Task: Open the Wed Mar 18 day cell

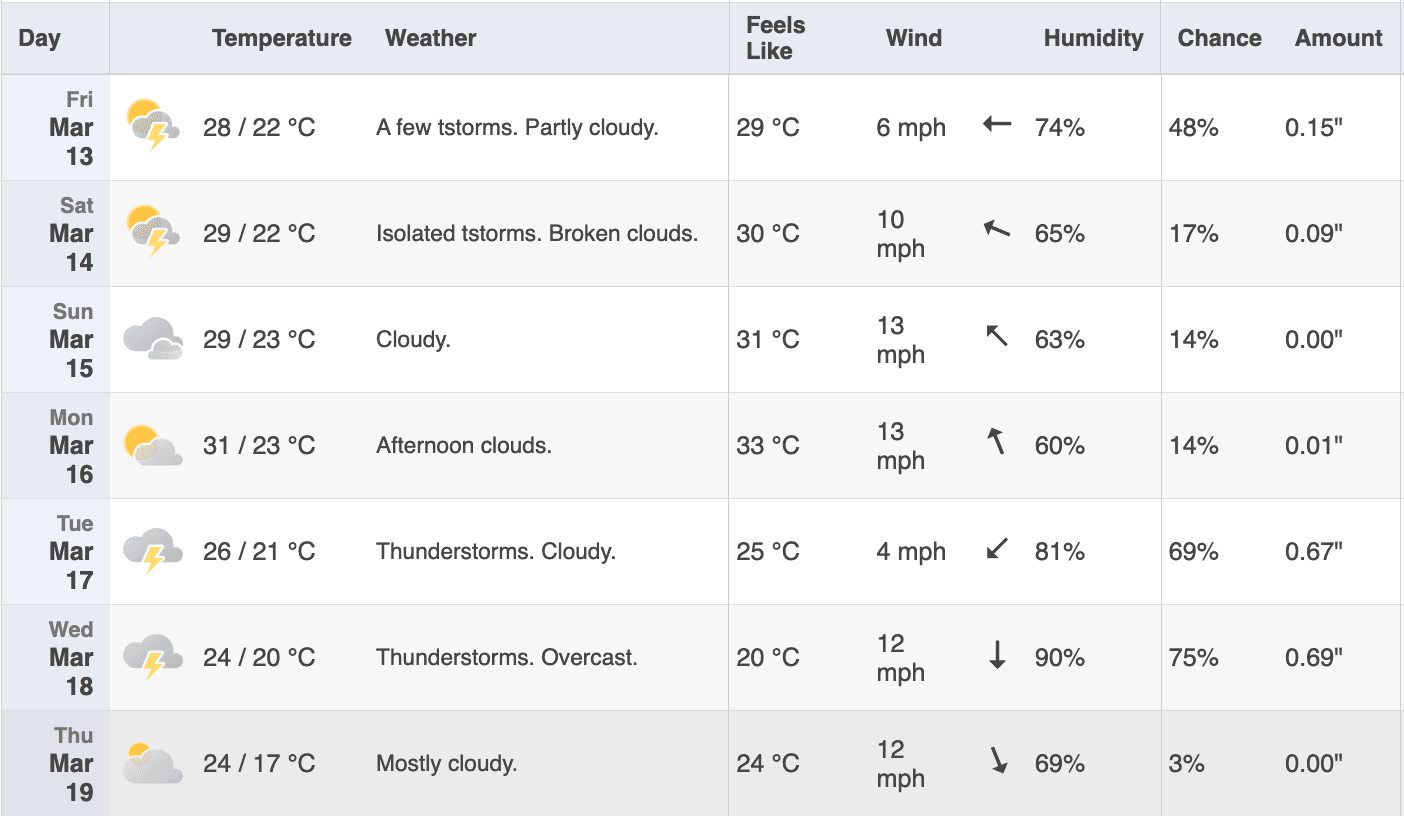Action: coord(55,658)
